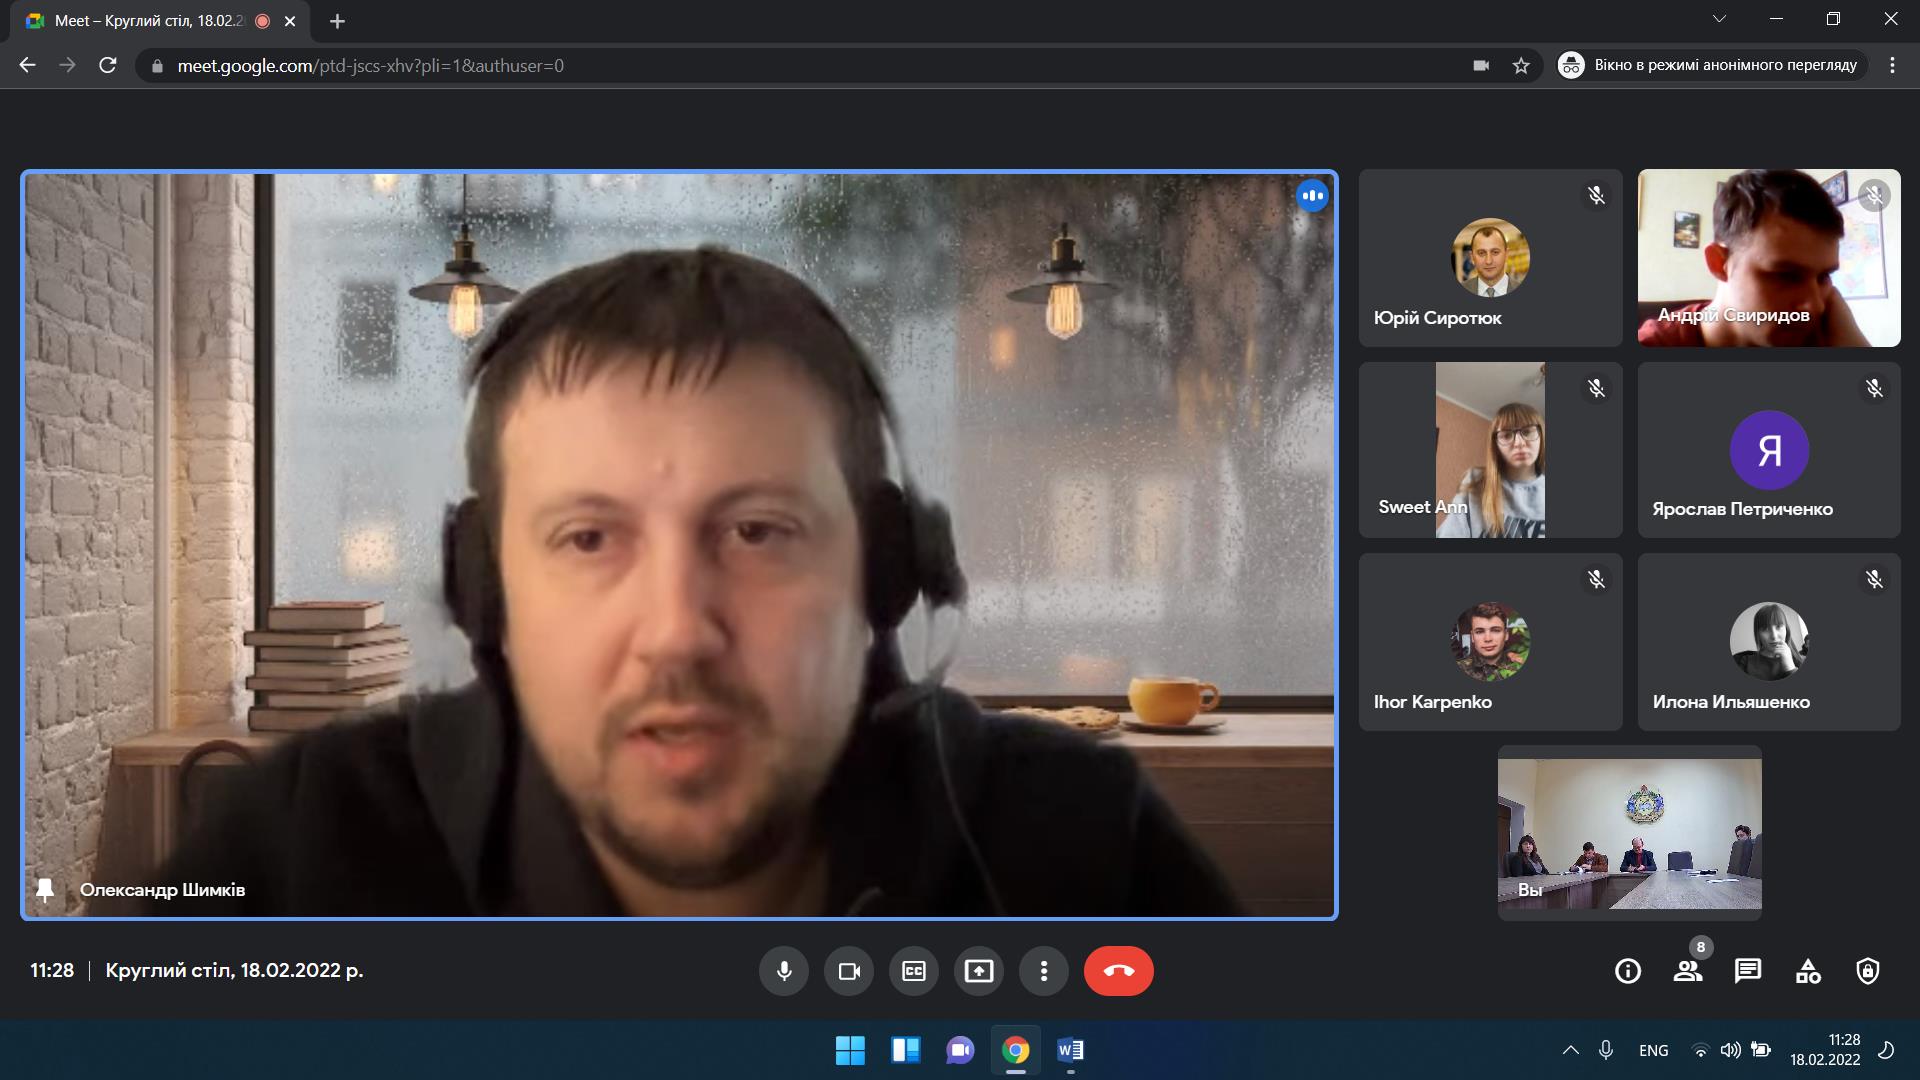Show the participants list
The image size is (1920, 1080).
1688,971
